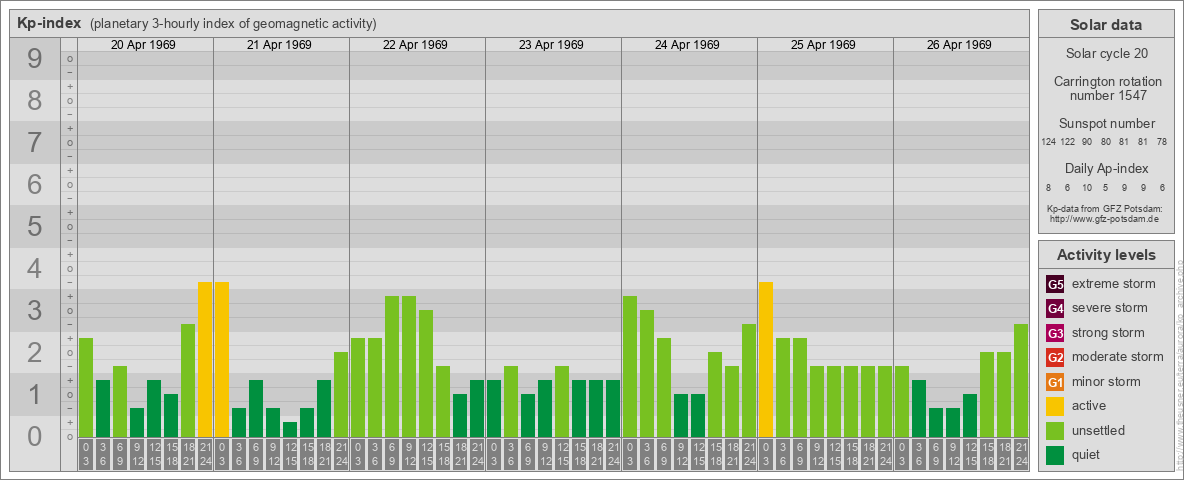The height and width of the screenshot is (480, 1184).
Task: Click the Daily Ap-index label
Action: pos(1106,168)
